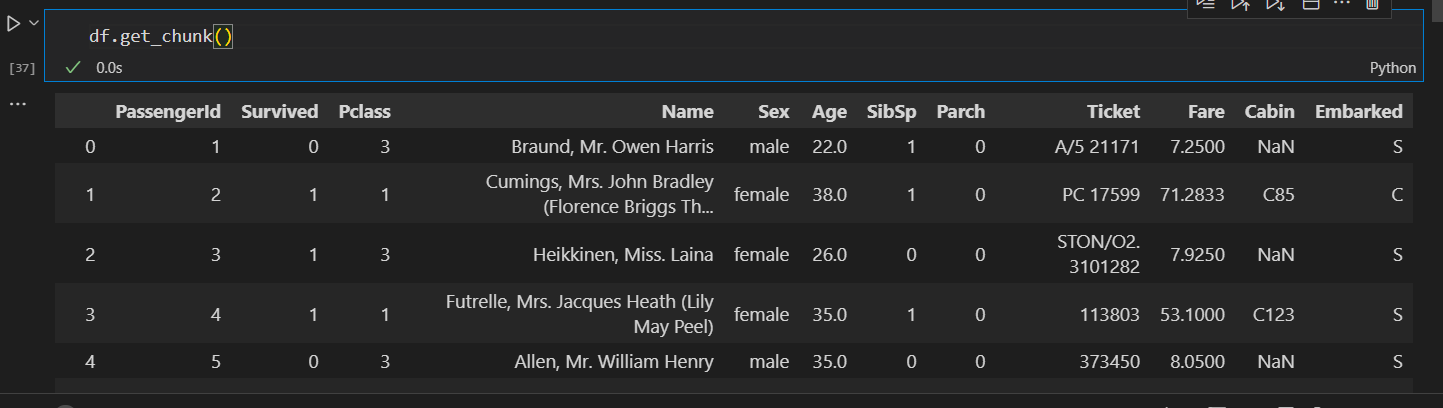This screenshot has height=408, width=1443.
Task: Delete the cell with trash icon
Action: click(x=1372, y=5)
